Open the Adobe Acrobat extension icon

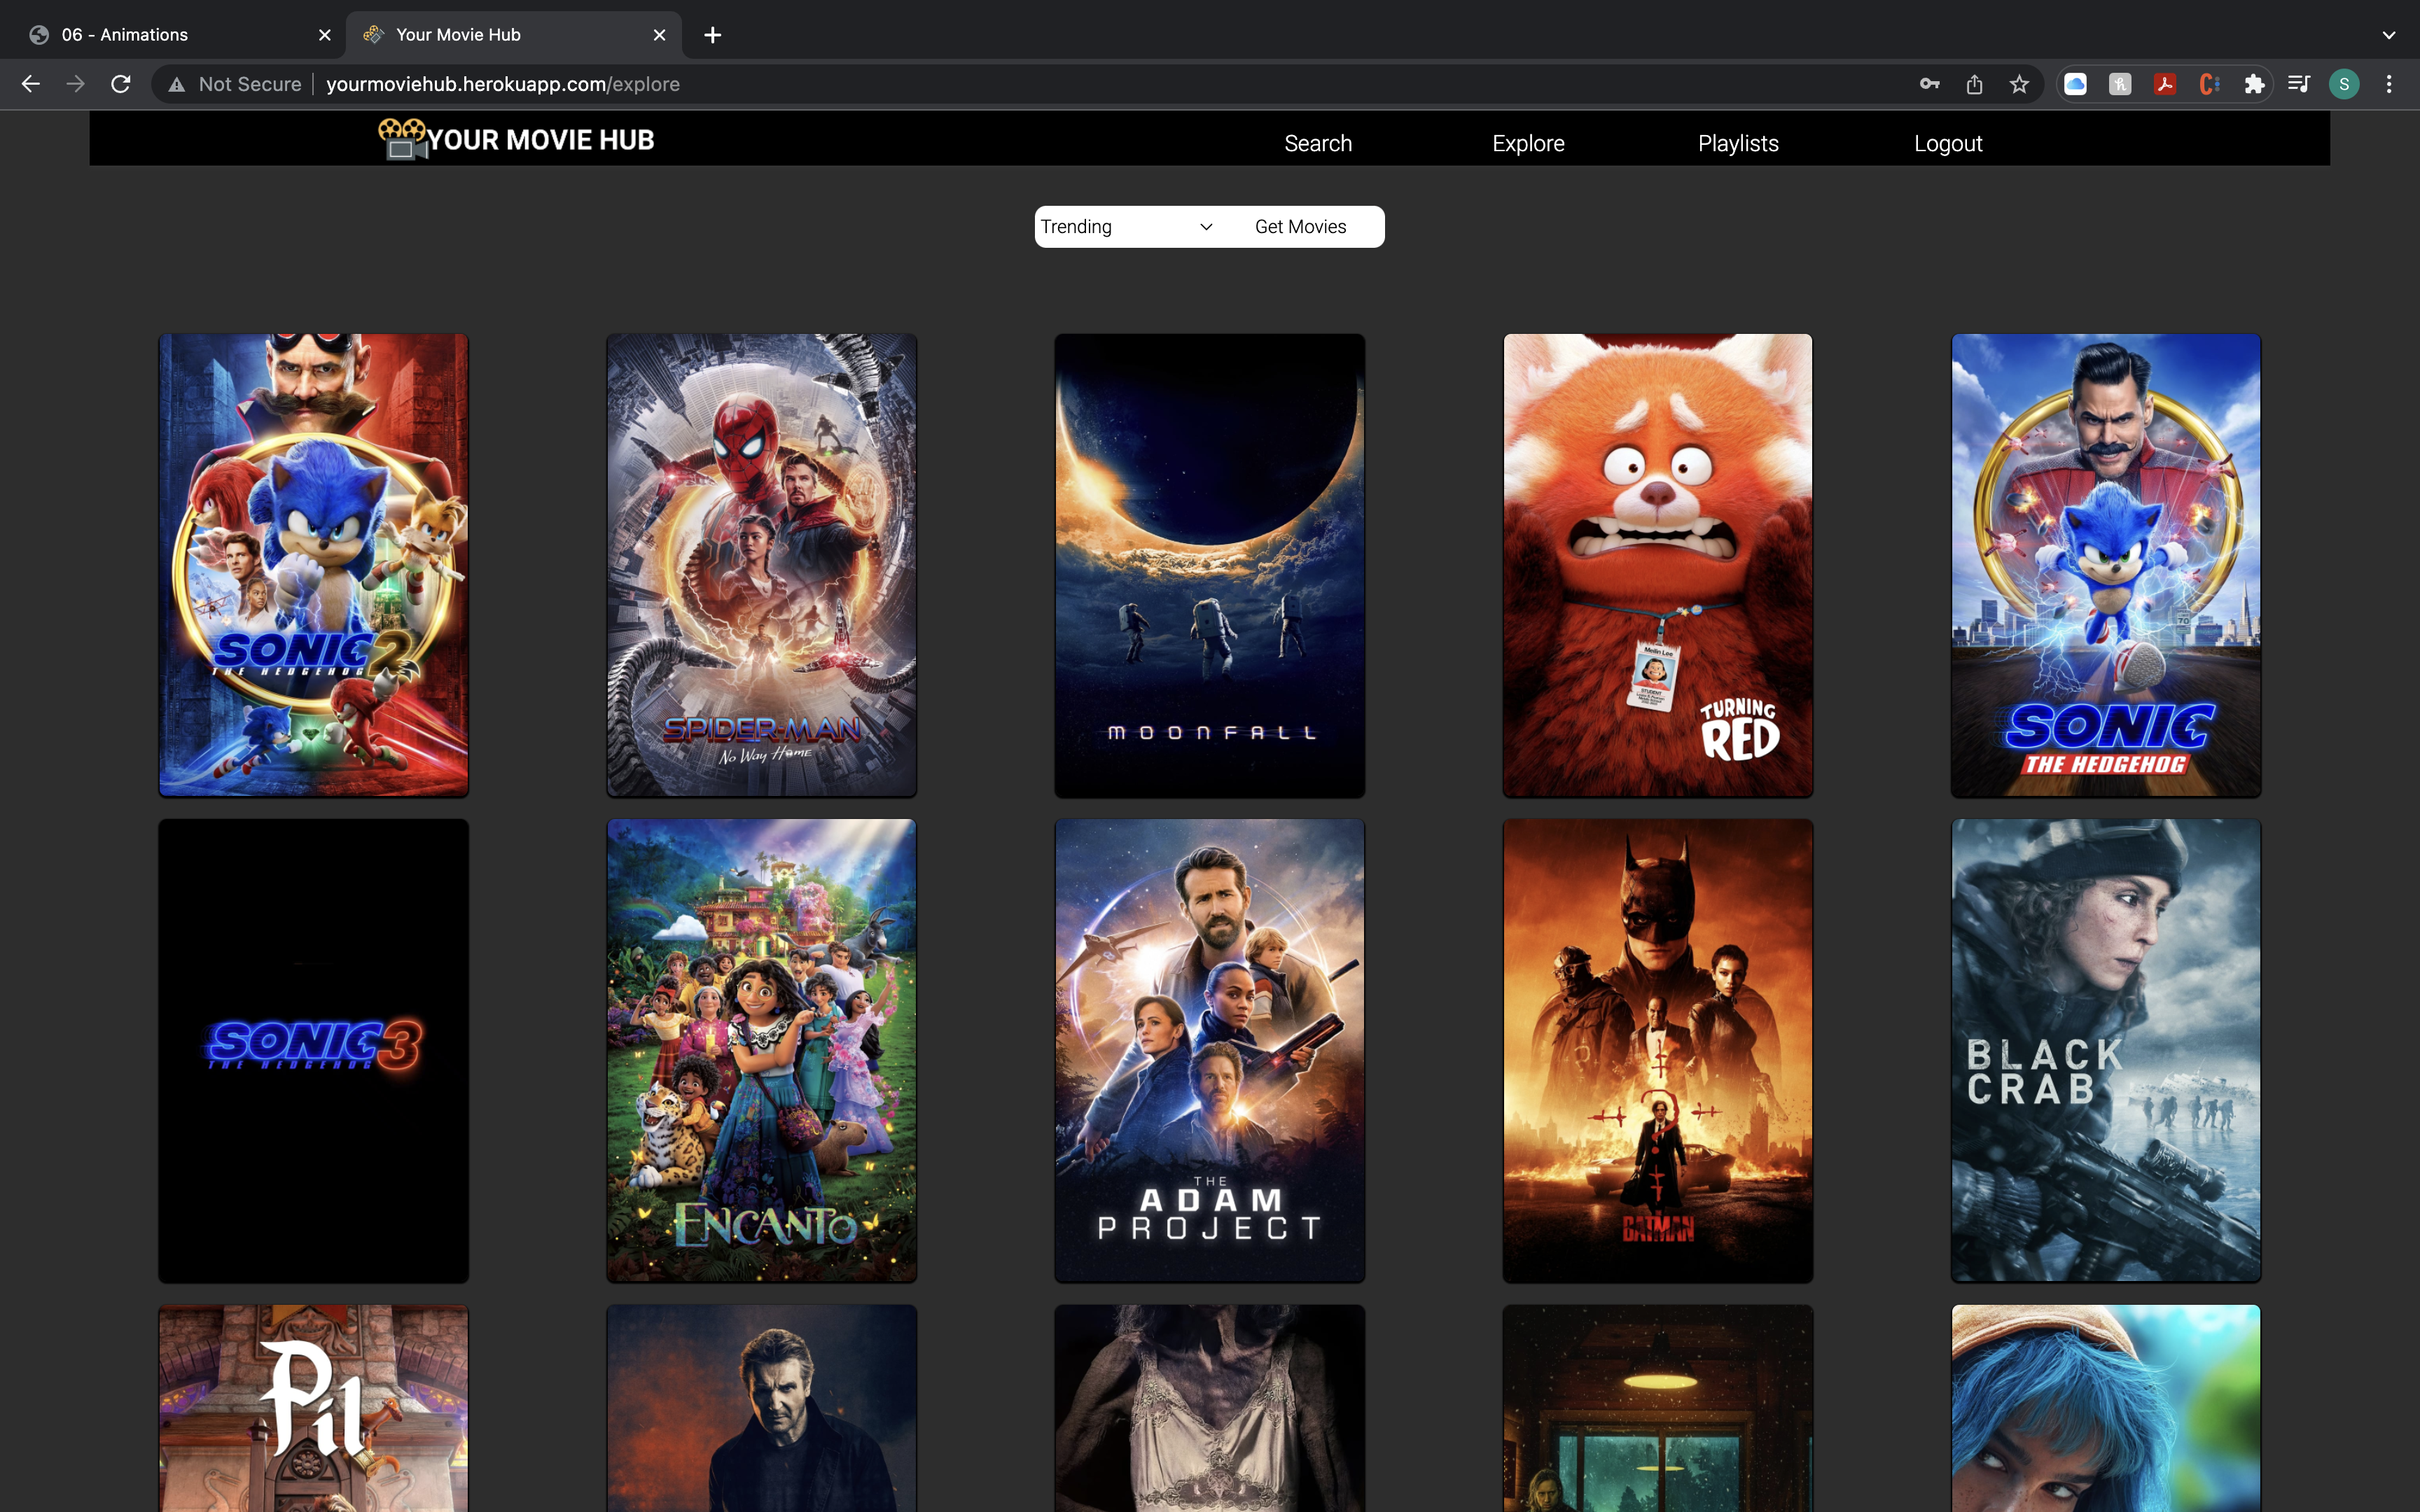point(2165,84)
